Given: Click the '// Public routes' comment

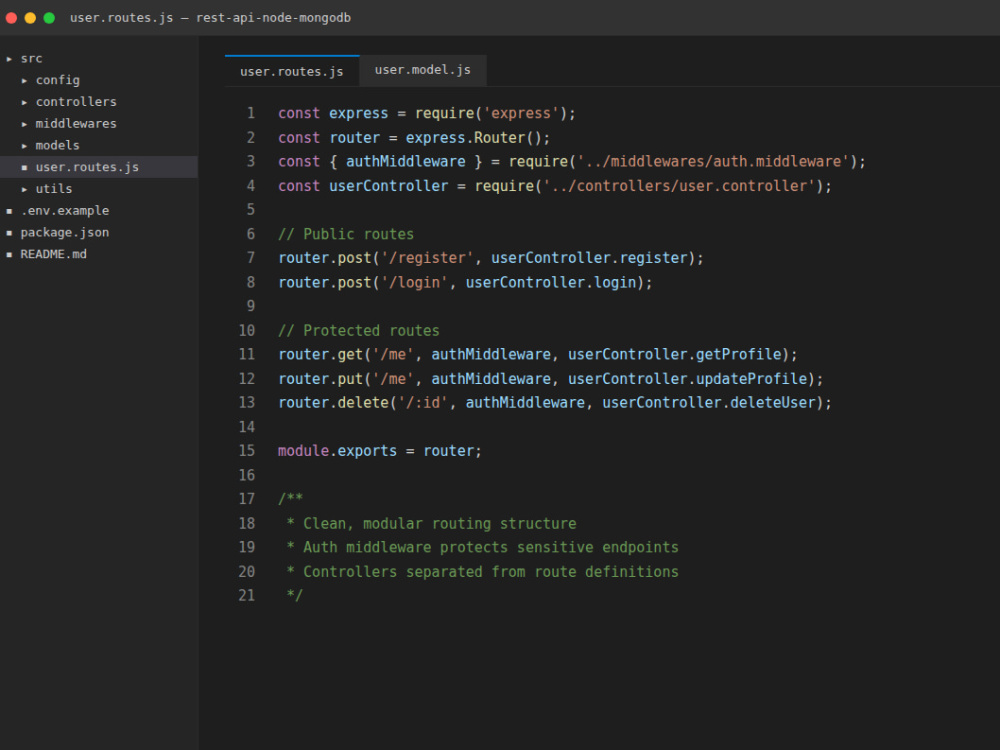Looking at the screenshot, I should [346, 234].
